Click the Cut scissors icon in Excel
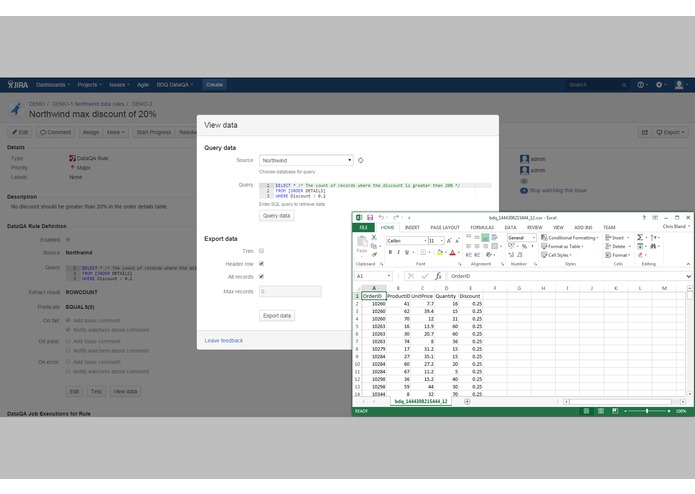The height and width of the screenshot is (494, 695). pos(374,237)
